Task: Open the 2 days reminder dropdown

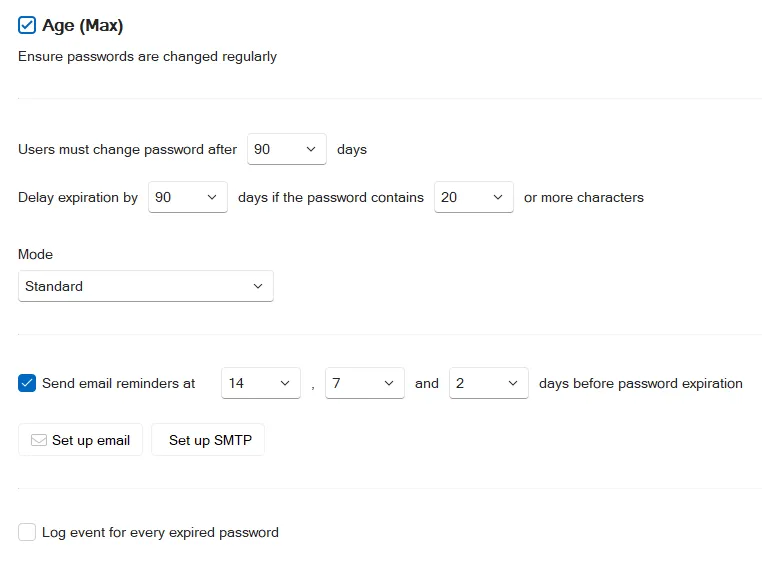Action: click(489, 383)
